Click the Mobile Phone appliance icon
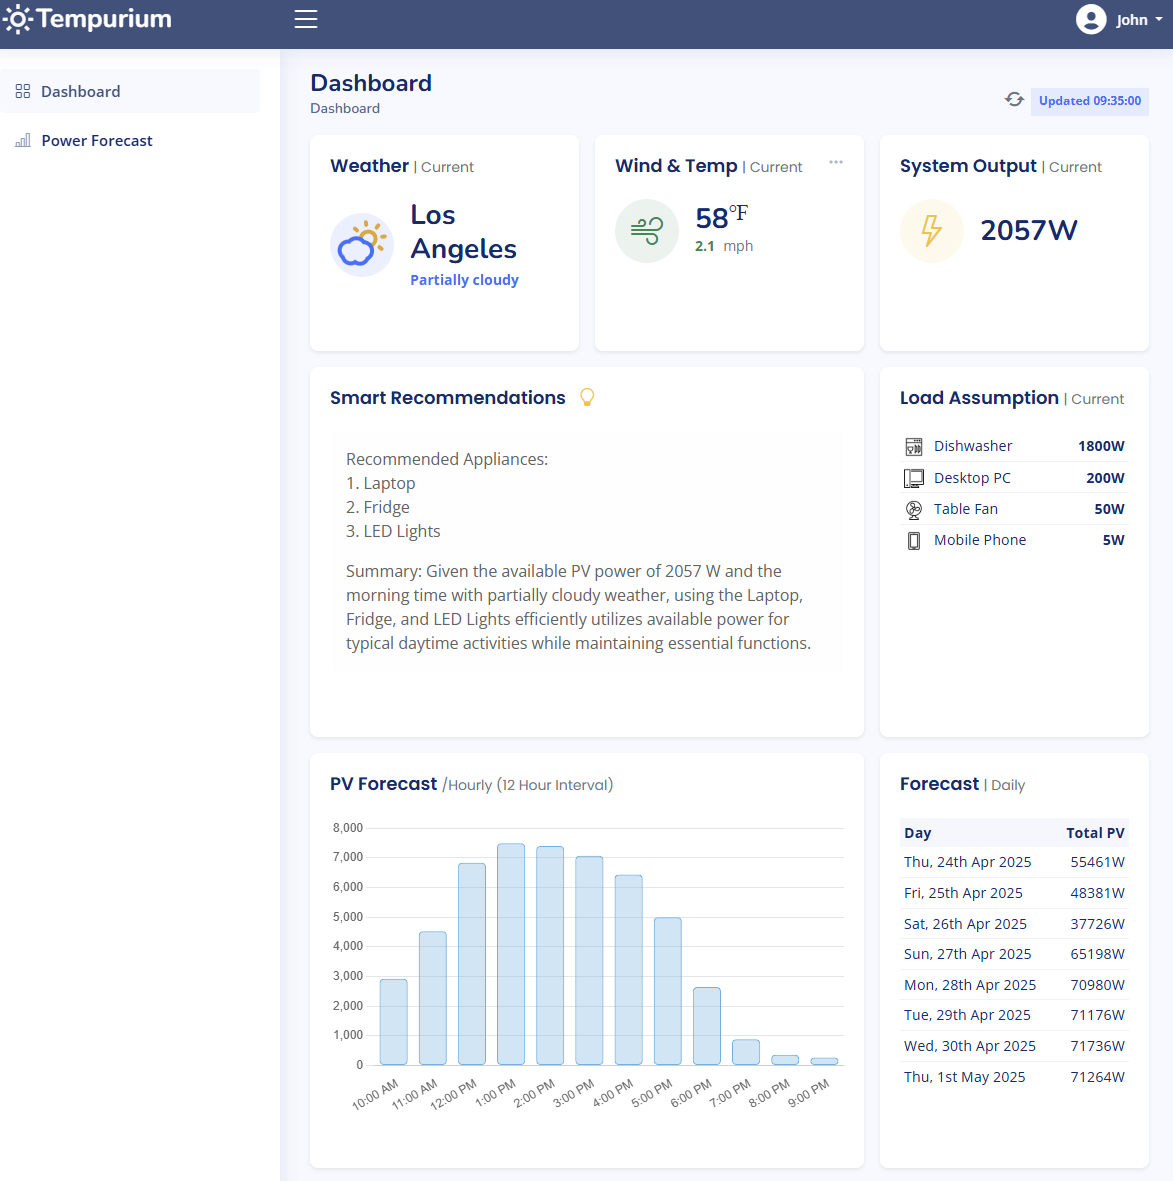 click(x=913, y=541)
